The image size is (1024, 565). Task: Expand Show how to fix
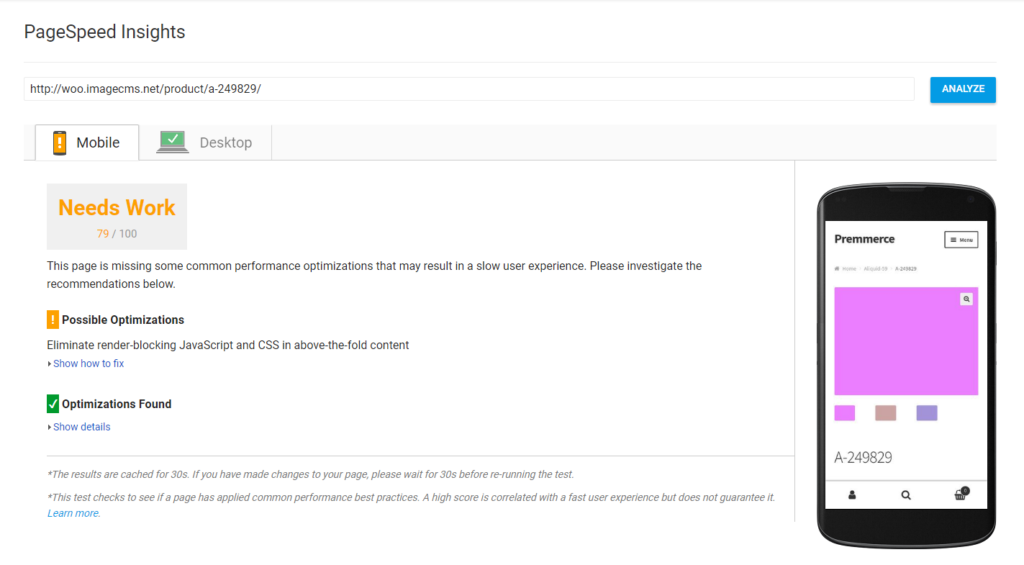point(88,363)
